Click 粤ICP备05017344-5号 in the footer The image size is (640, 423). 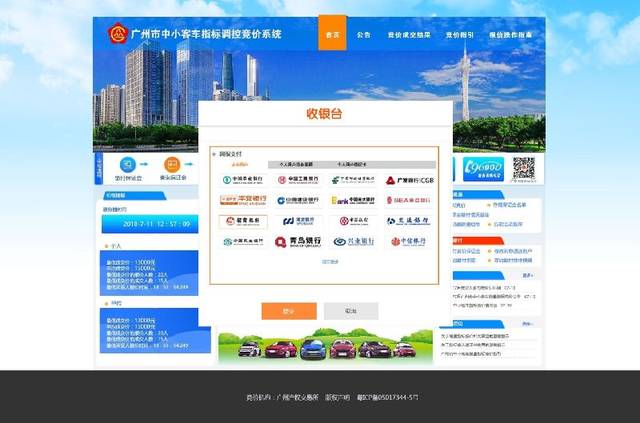387,397
